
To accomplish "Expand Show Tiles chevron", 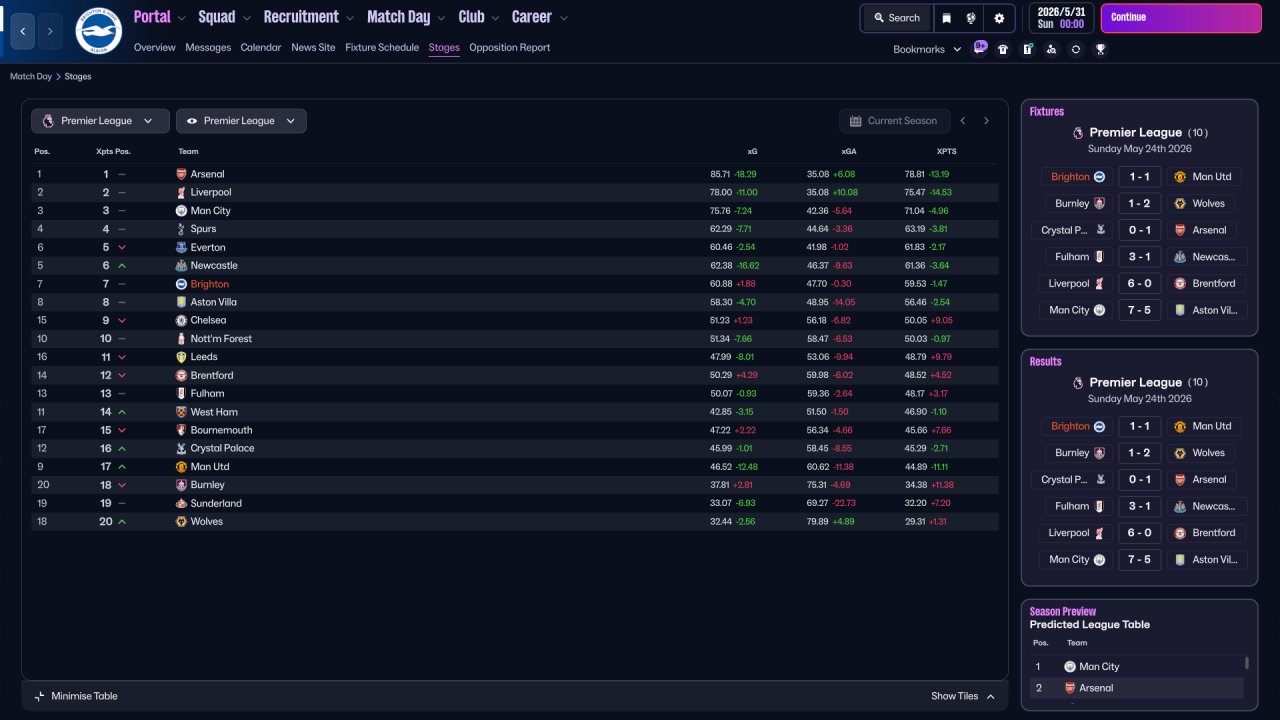I will (991, 696).
